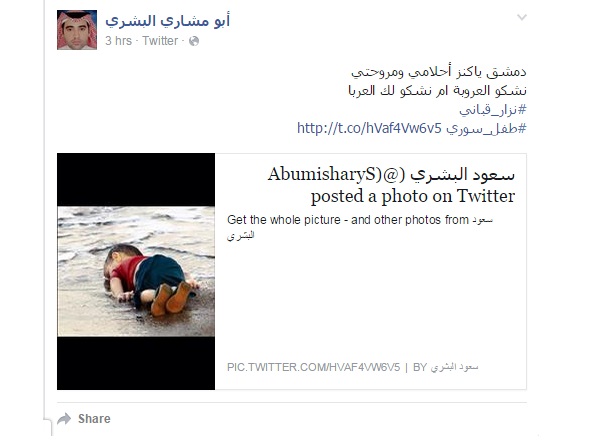Screen dimensions: 600x441
Task: Open the link preview photo thumbnail
Action: [x=136, y=271]
